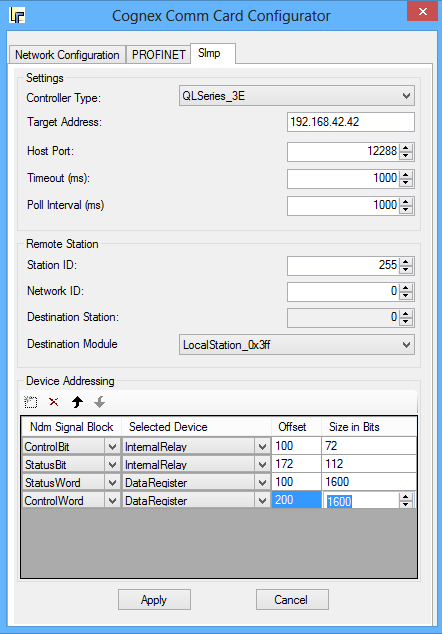The width and height of the screenshot is (442, 634).
Task: Open the StatusWord row DataRegister device dropdown
Action: pos(262,482)
